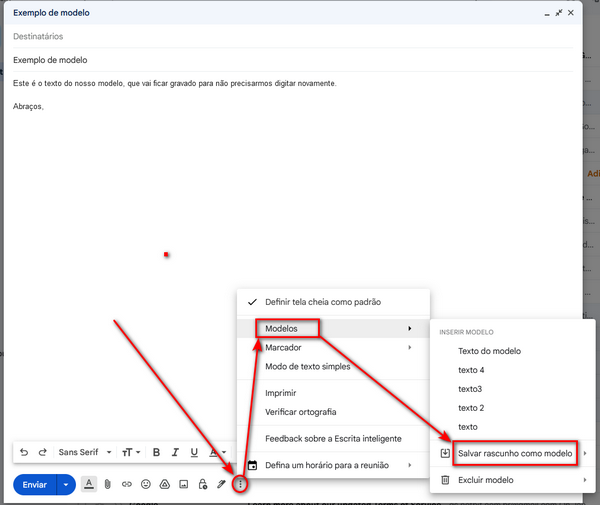Open the text color picker

point(218,452)
